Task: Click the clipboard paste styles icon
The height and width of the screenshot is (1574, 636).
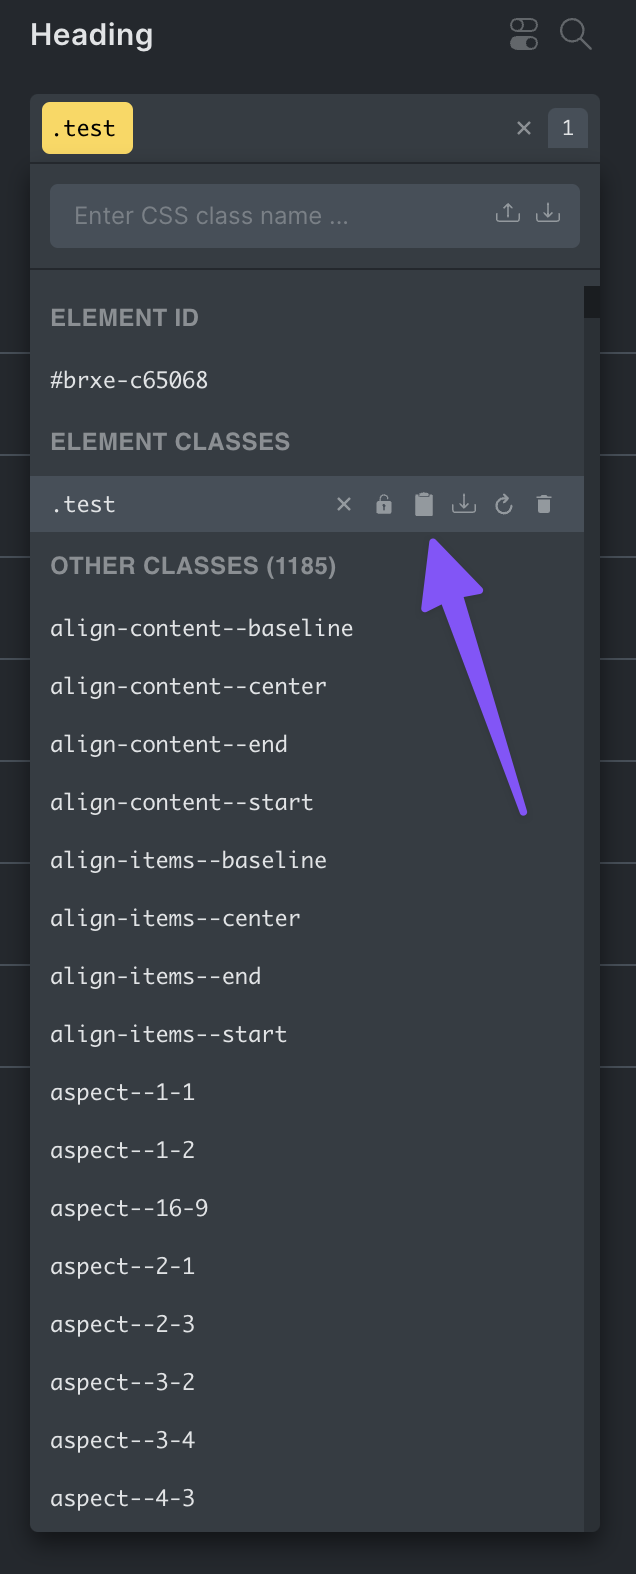Action: (x=424, y=504)
